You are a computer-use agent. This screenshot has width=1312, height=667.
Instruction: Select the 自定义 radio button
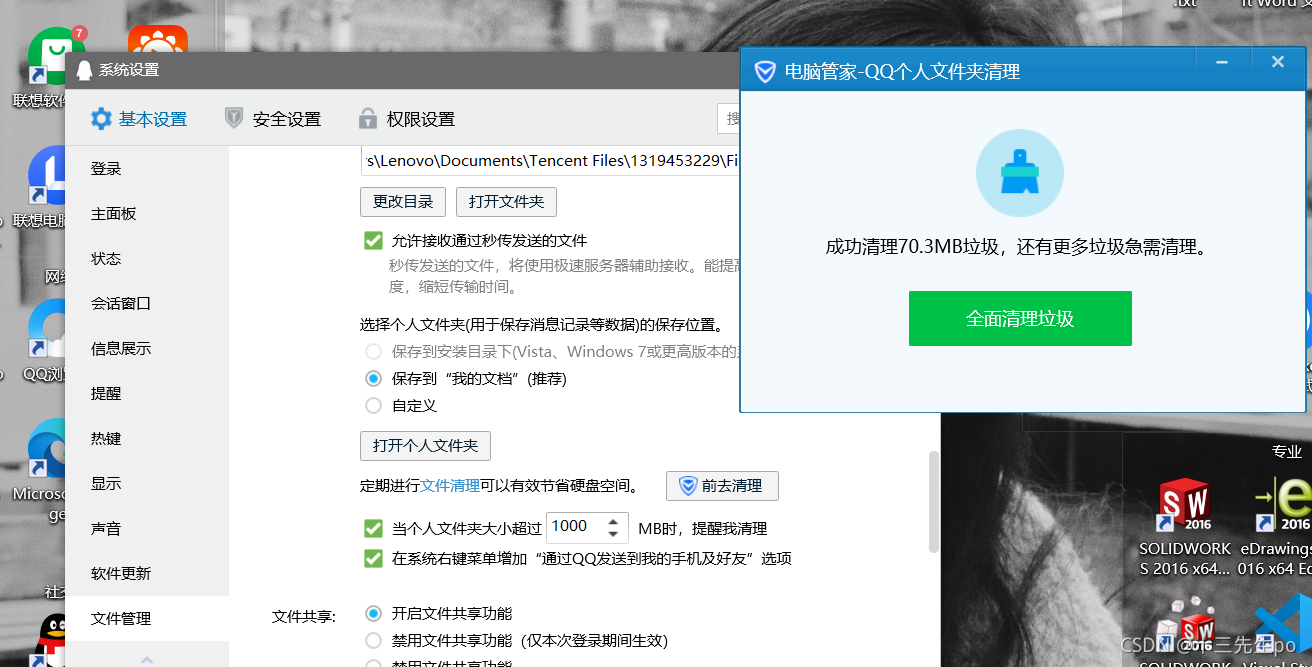tap(373, 406)
